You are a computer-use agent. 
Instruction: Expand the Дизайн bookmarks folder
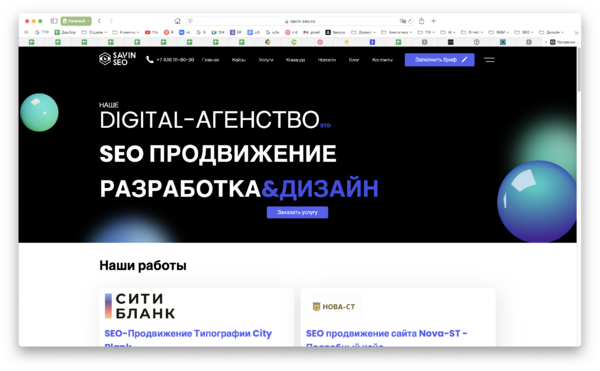click(551, 32)
